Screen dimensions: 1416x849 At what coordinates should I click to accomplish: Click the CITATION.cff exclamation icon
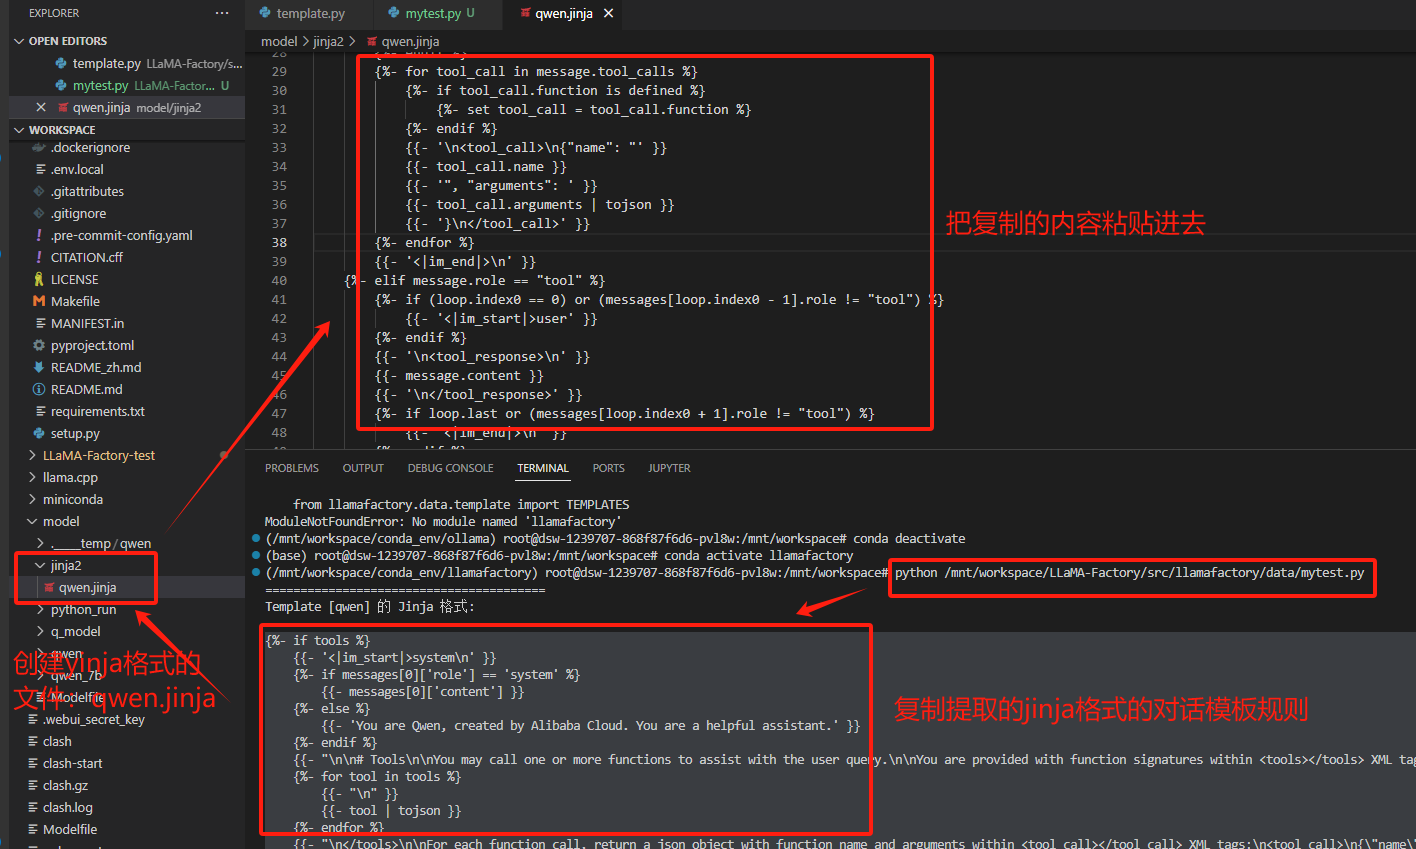[39, 257]
